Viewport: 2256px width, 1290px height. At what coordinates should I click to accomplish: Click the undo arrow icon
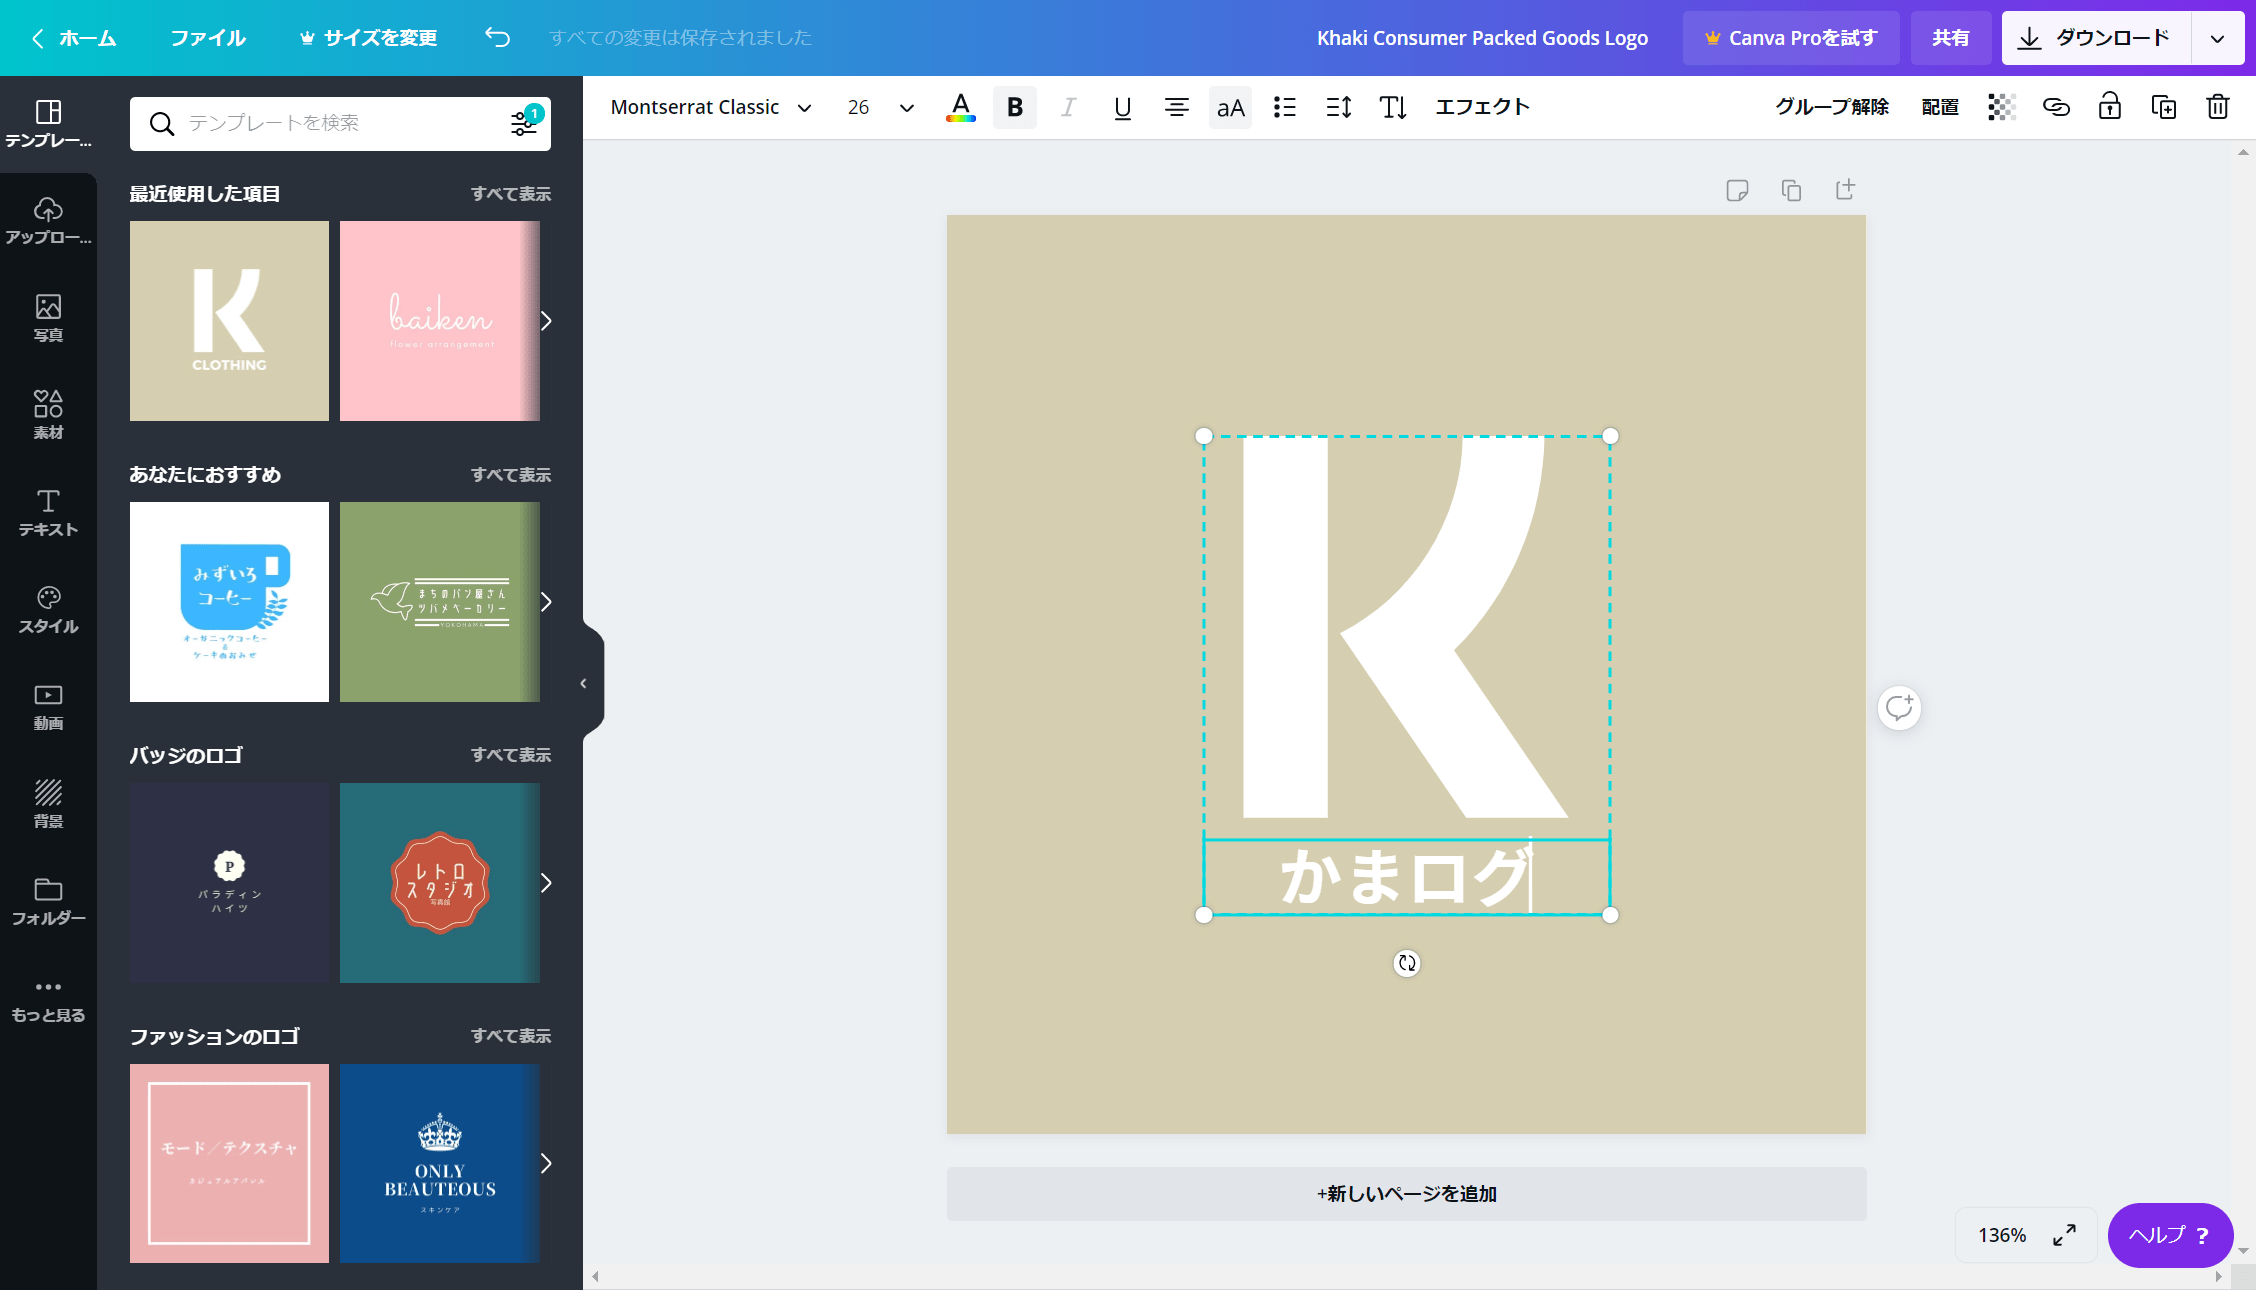[497, 36]
